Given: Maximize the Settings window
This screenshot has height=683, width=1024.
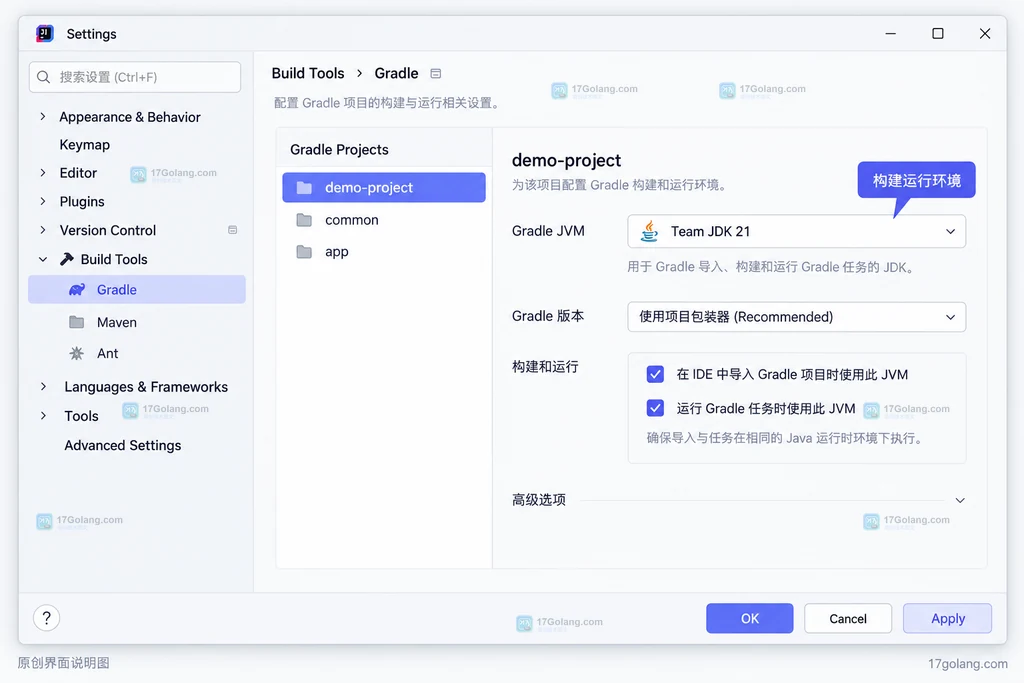Looking at the screenshot, I should [938, 33].
